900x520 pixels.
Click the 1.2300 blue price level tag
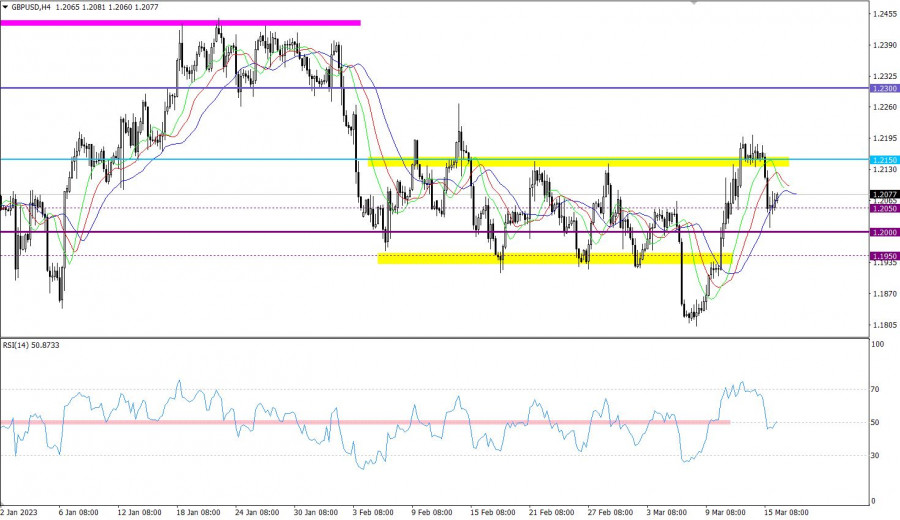[884, 89]
